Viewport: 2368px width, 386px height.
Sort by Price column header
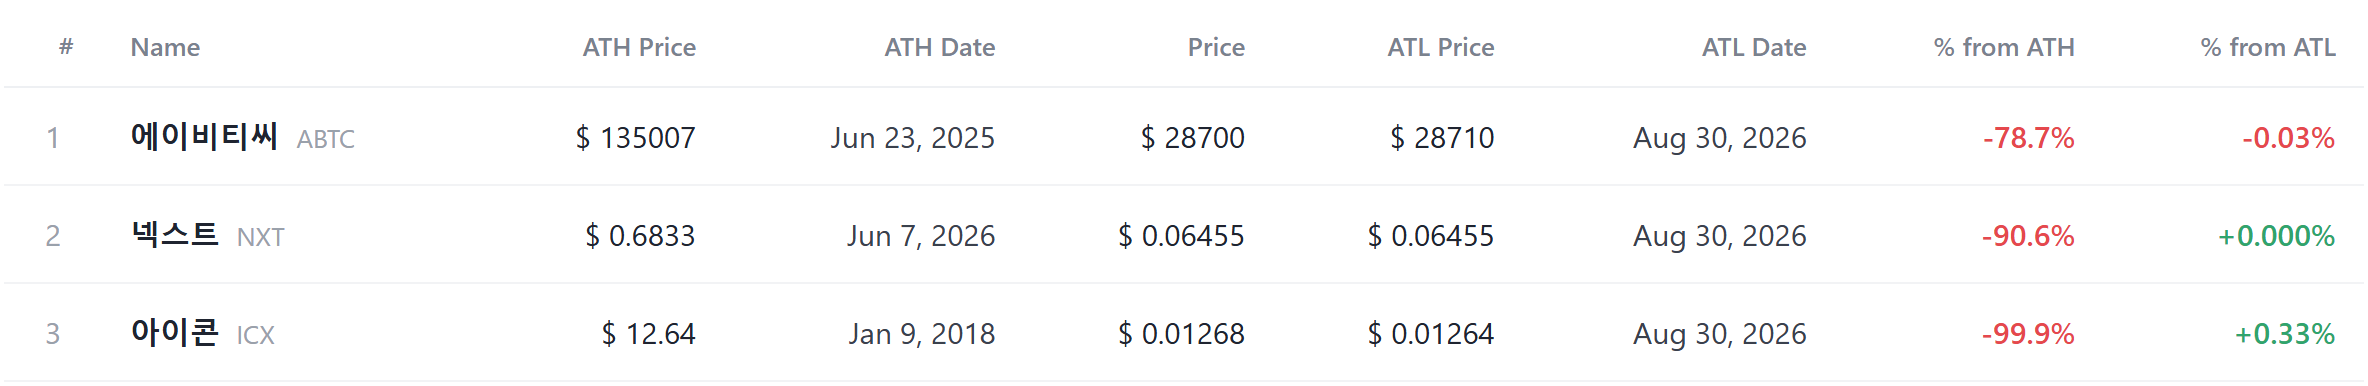(1216, 47)
